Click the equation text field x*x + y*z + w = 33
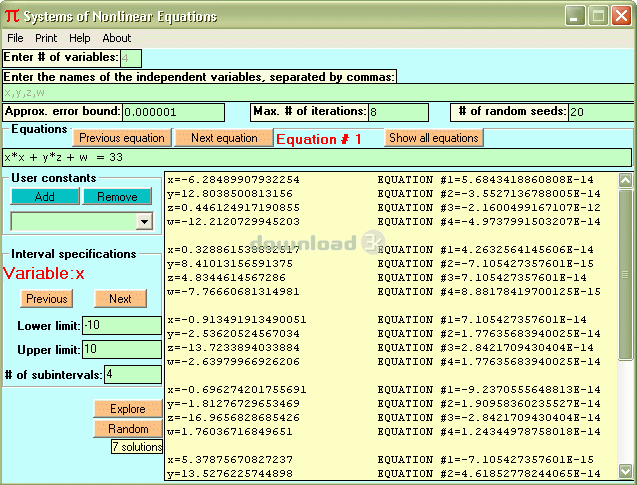This screenshot has width=637, height=485. 317,158
